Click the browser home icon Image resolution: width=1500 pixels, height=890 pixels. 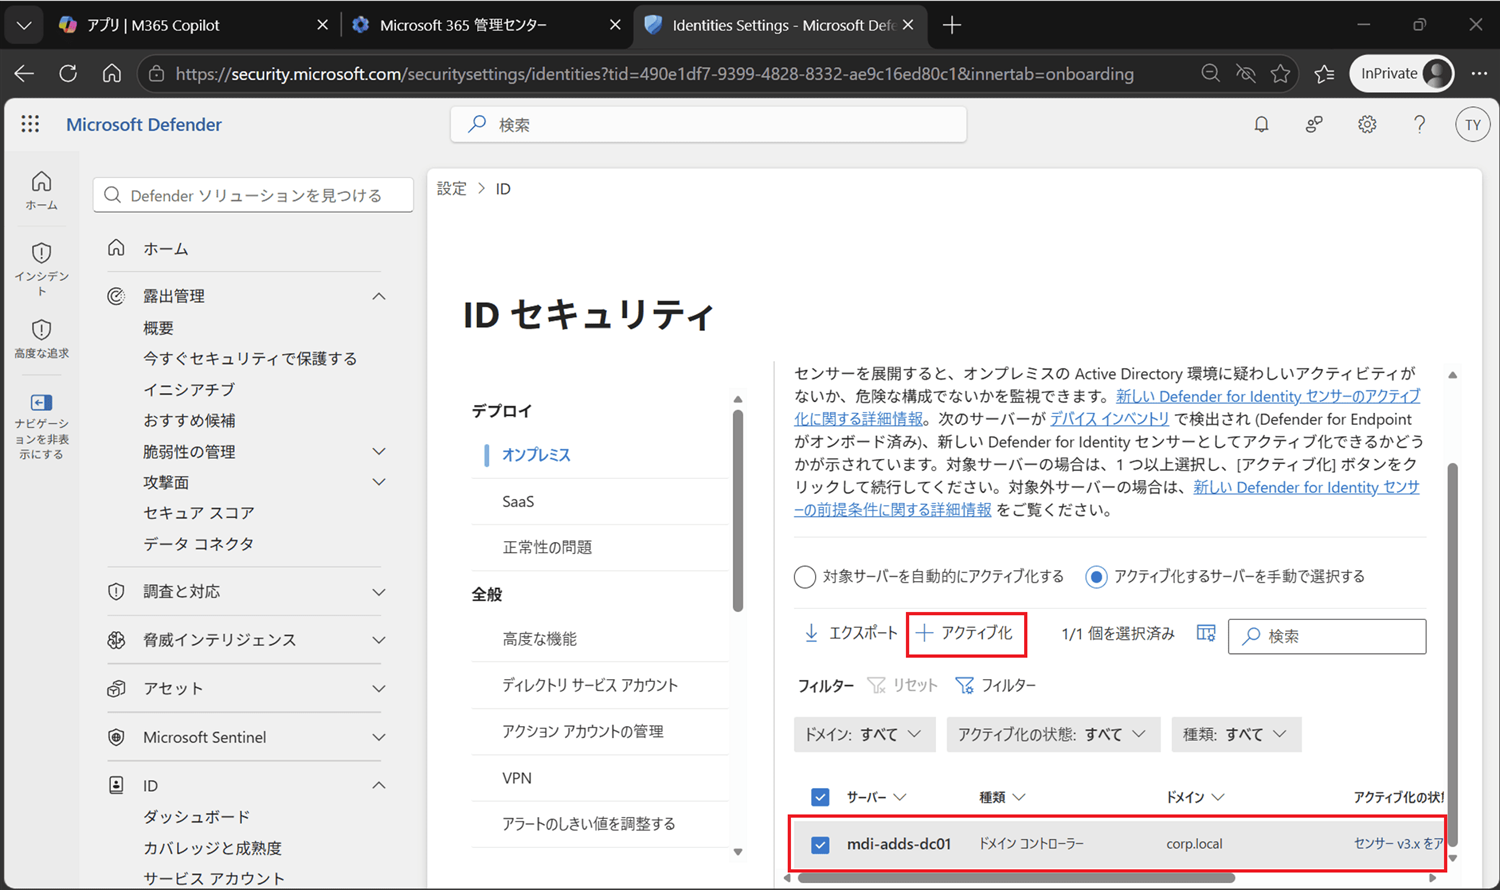click(x=112, y=73)
